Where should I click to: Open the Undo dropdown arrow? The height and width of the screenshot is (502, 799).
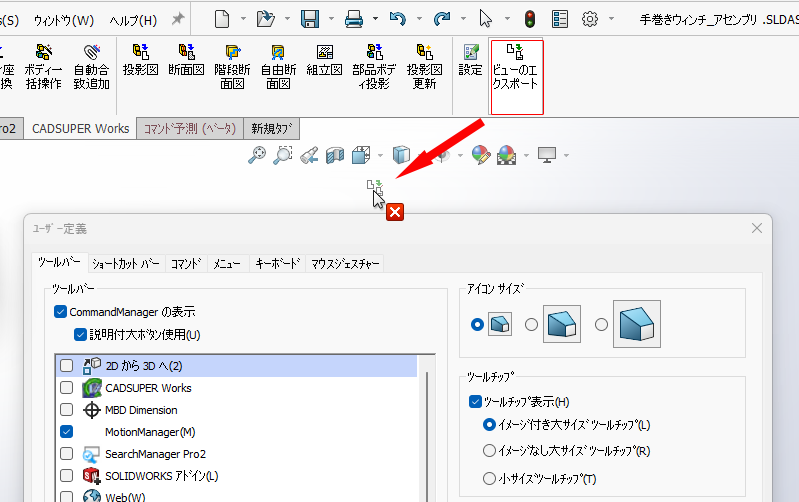[x=419, y=19]
